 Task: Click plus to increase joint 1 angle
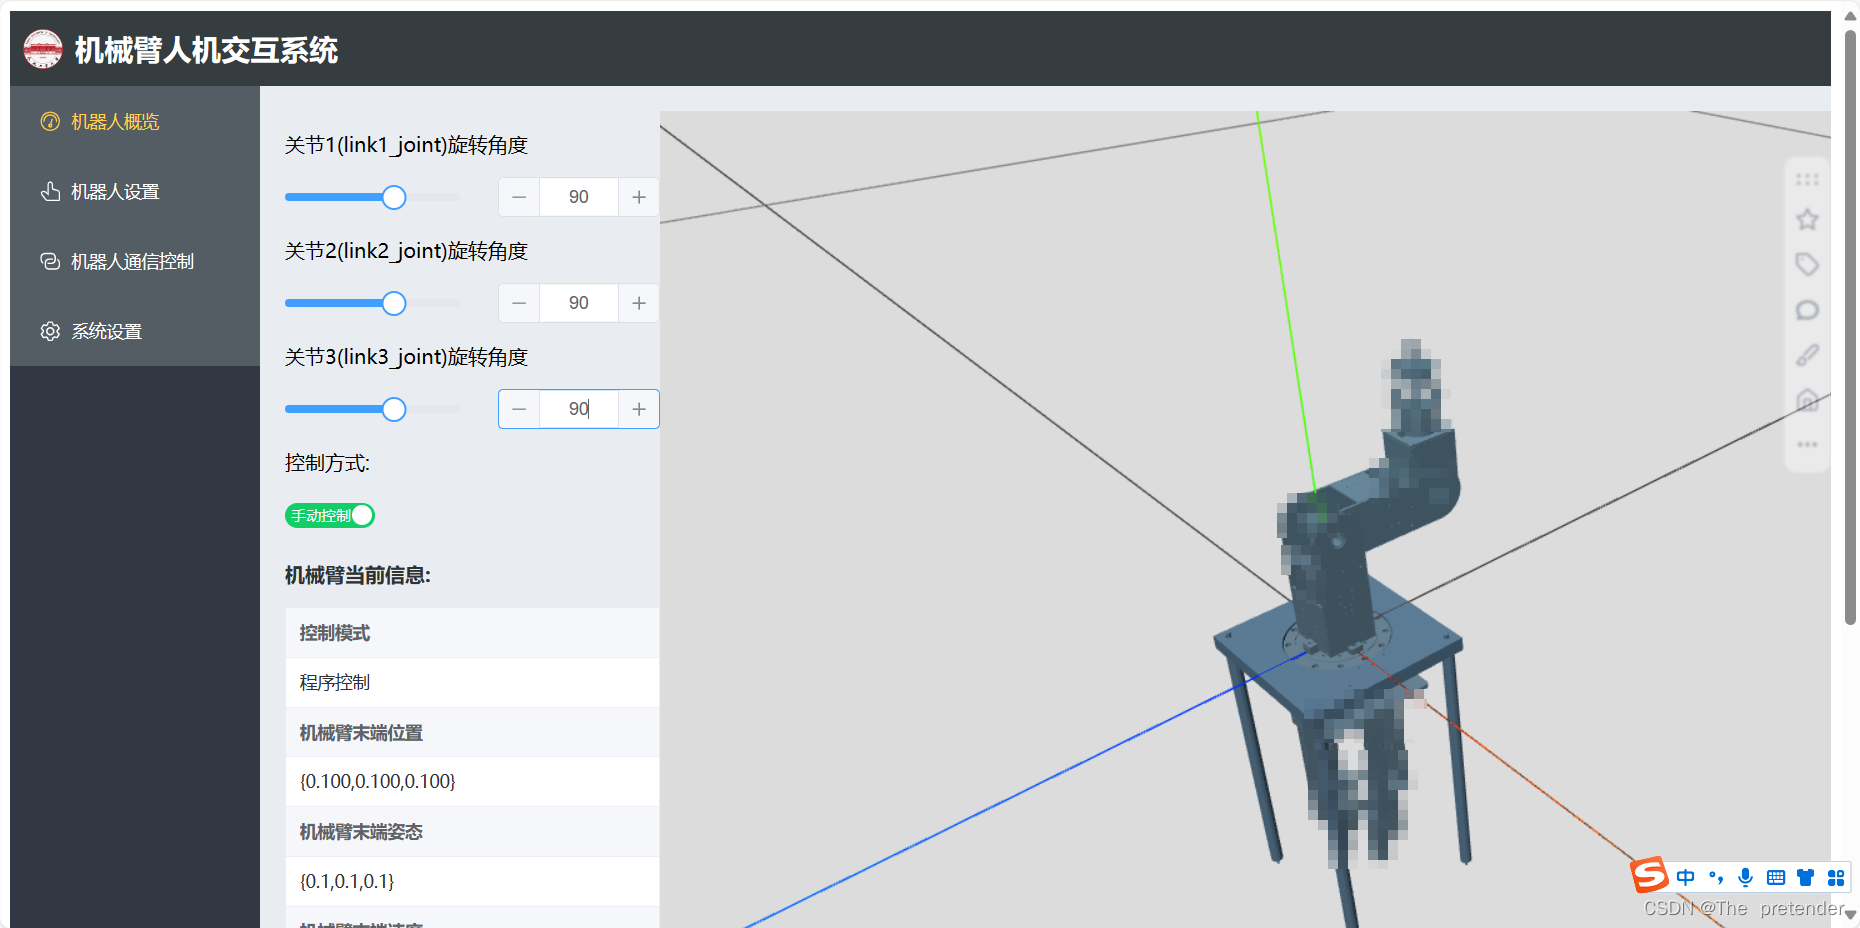638,196
